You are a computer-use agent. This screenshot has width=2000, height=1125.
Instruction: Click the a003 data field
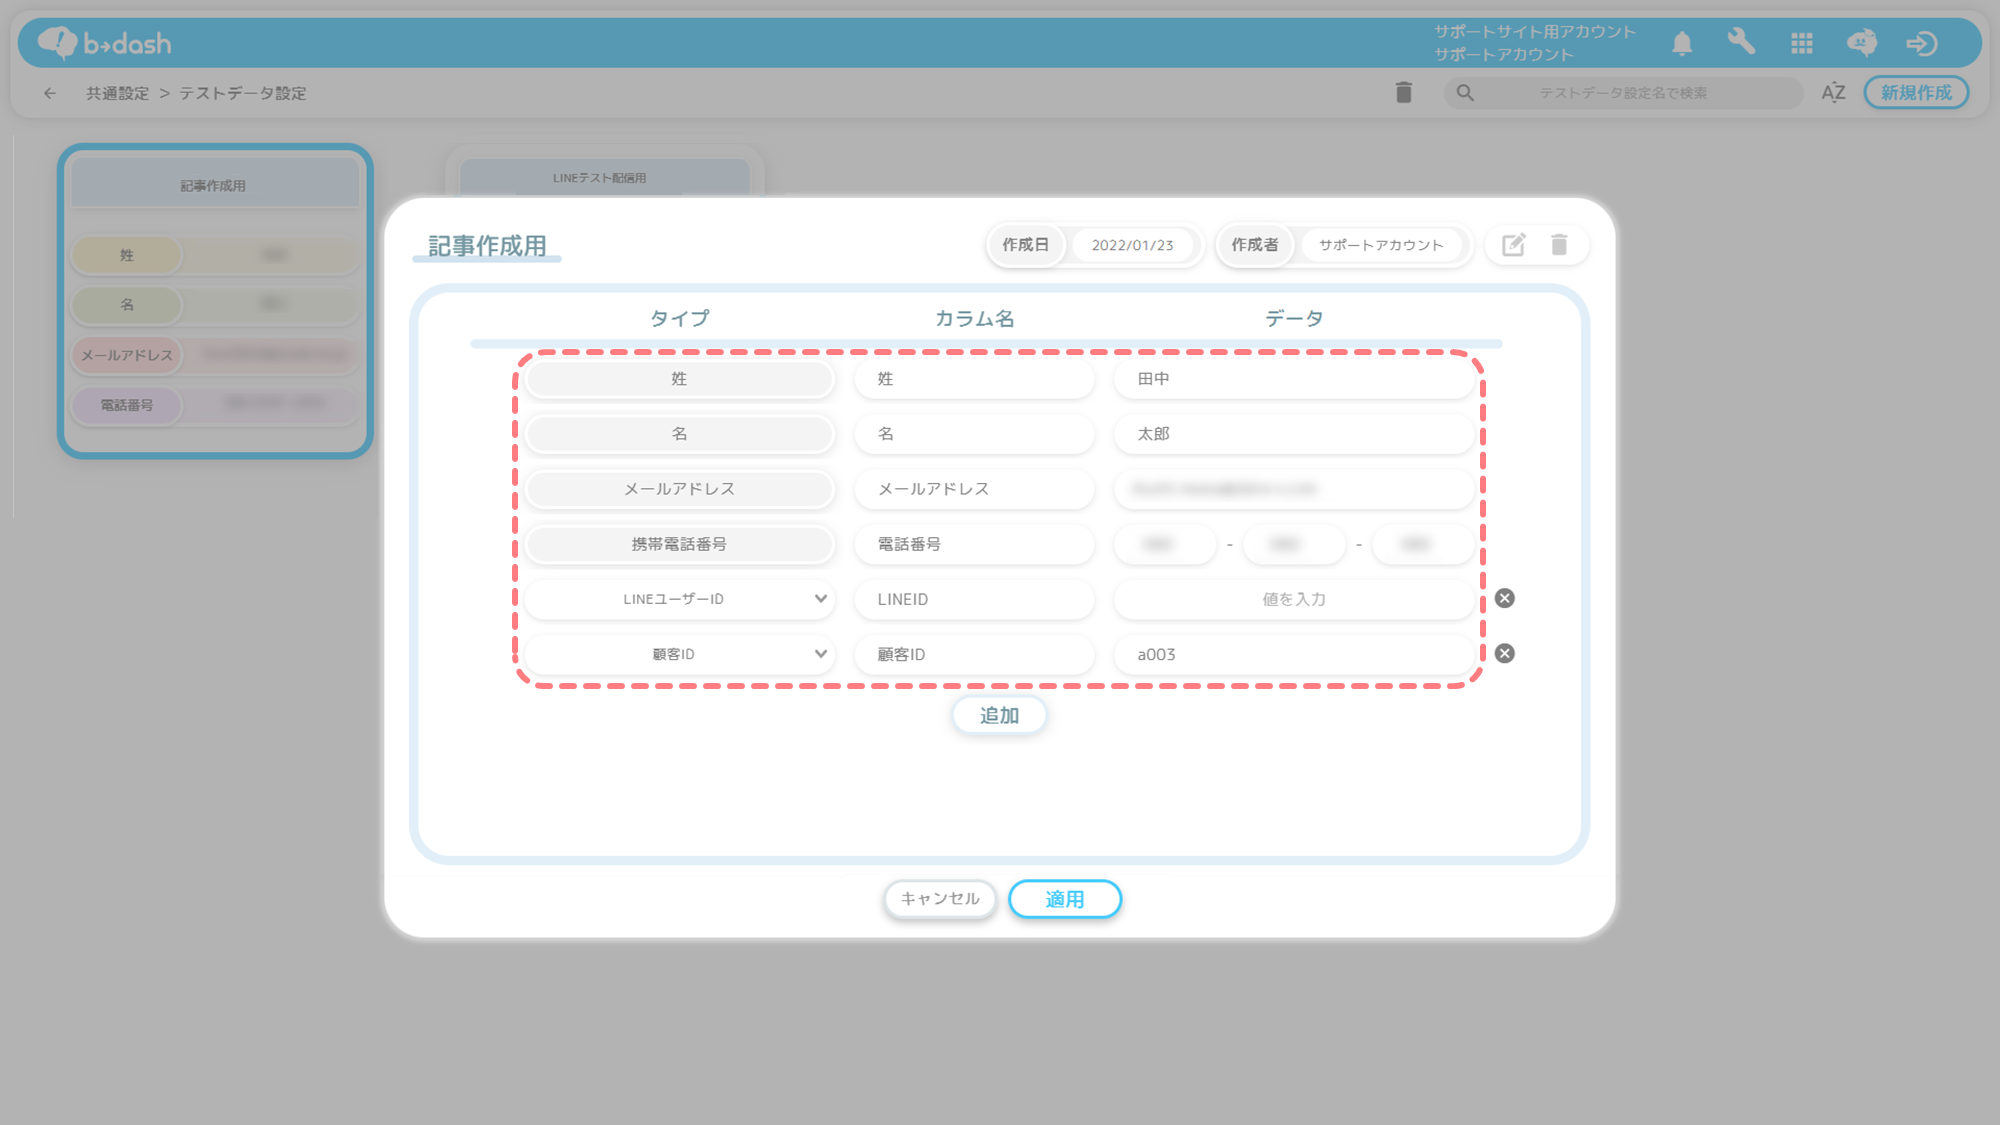point(1294,654)
